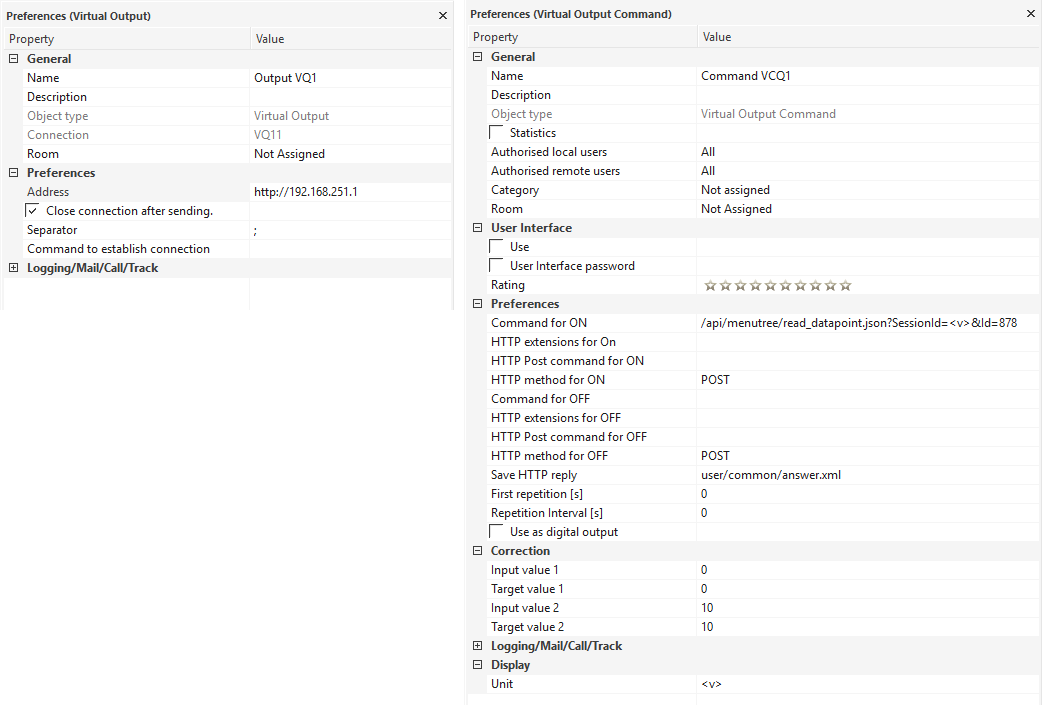Collapse the Correction section
Viewport: 1050px width, 725px height.
[477, 551]
